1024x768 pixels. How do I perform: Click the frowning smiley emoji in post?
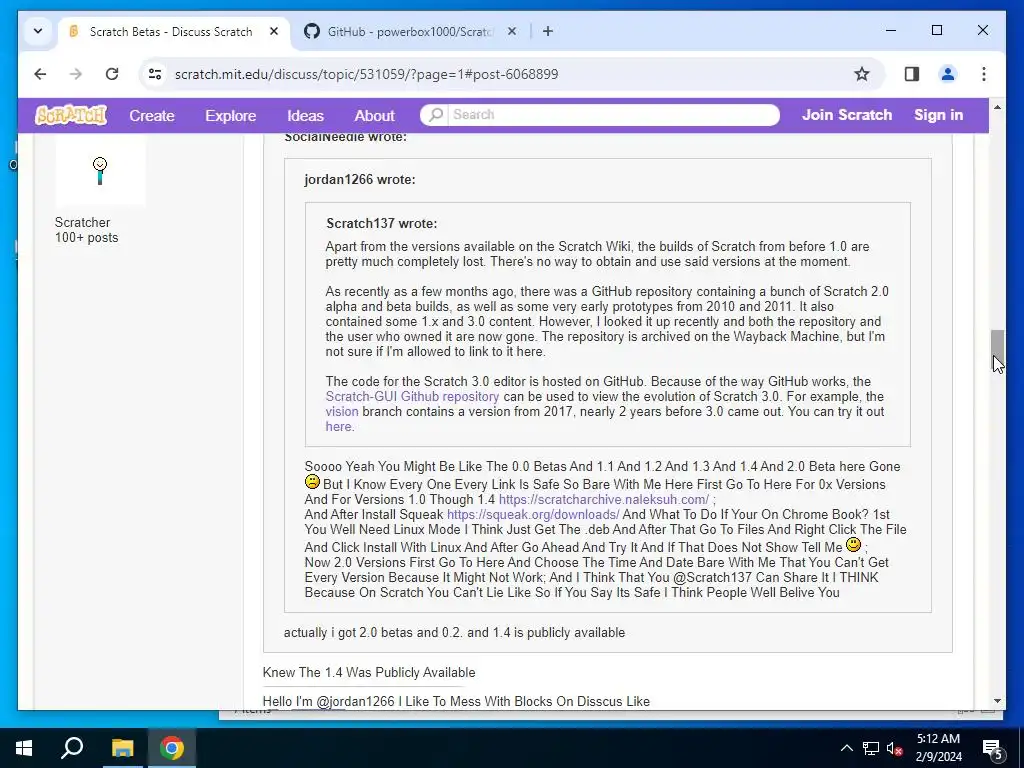pyautogui.click(x=312, y=482)
